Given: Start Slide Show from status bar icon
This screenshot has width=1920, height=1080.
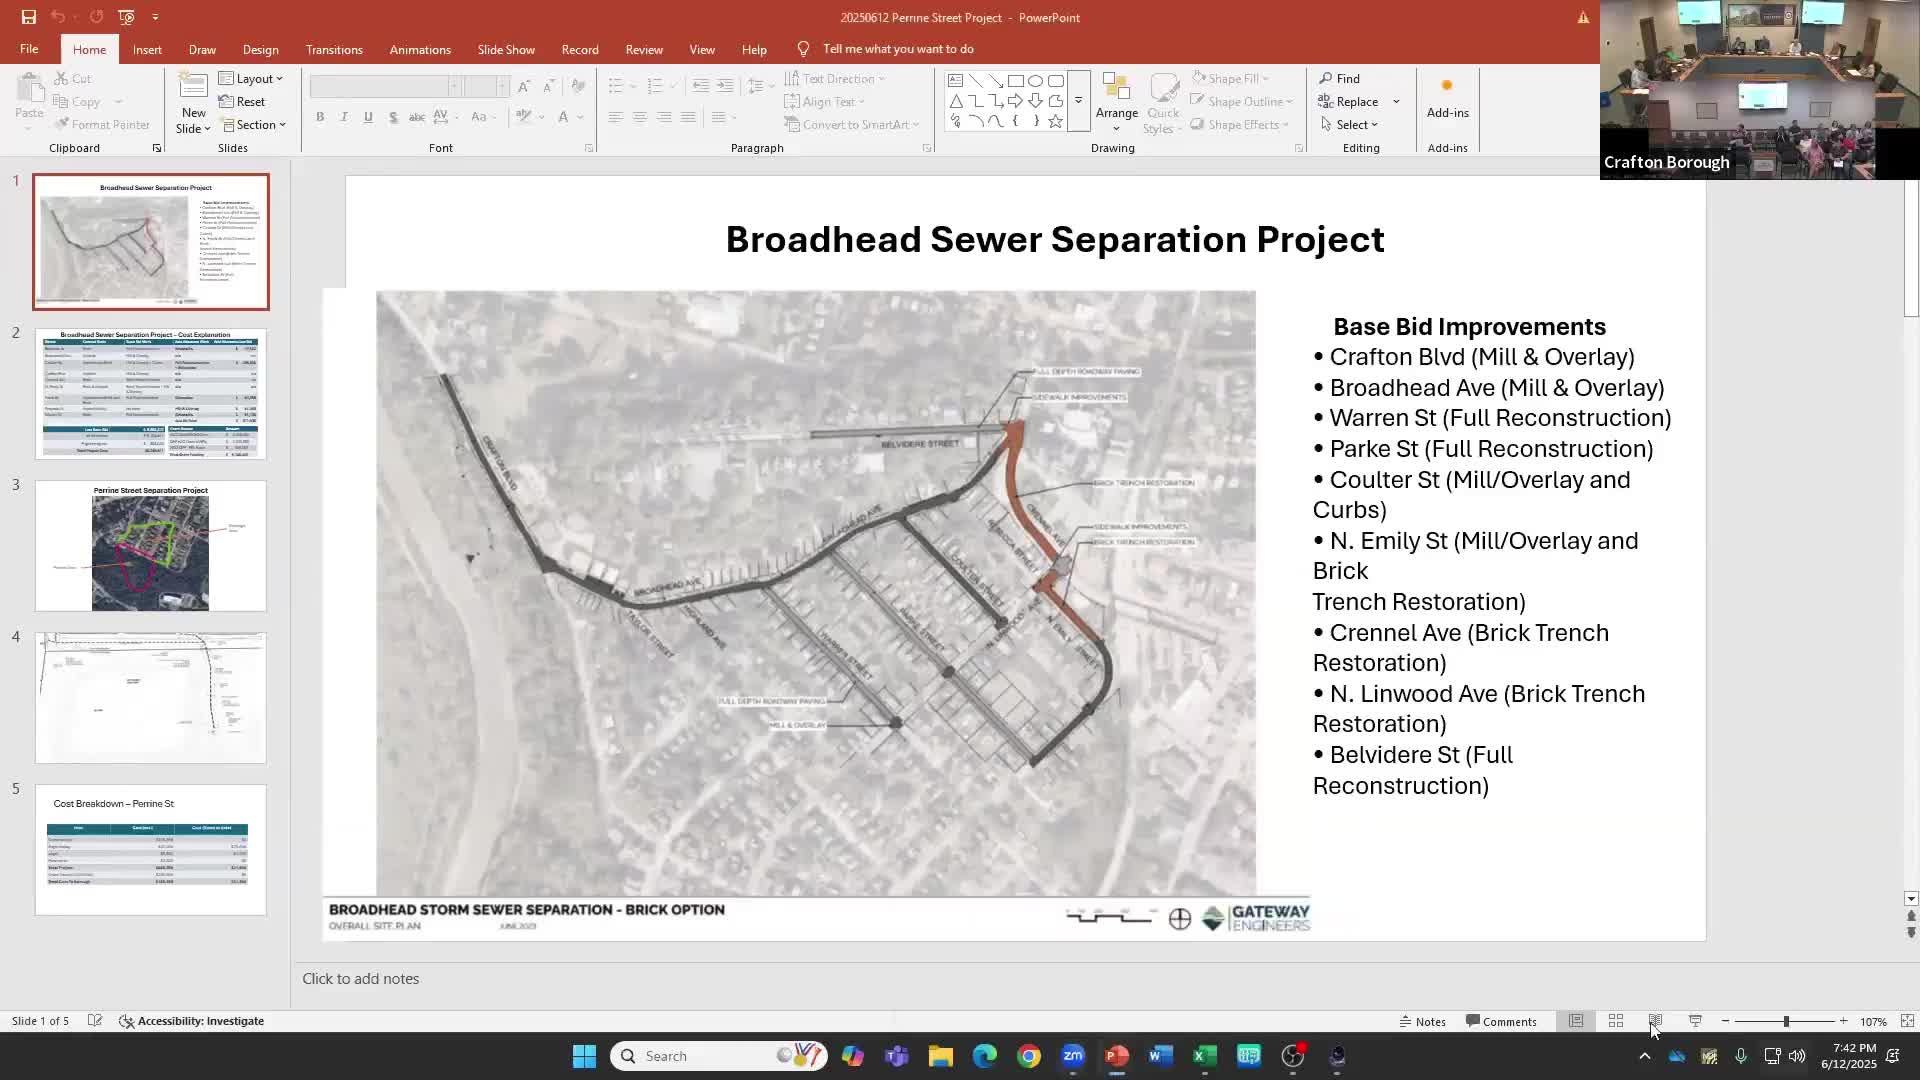Looking at the screenshot, I should coord(1695,1021).
